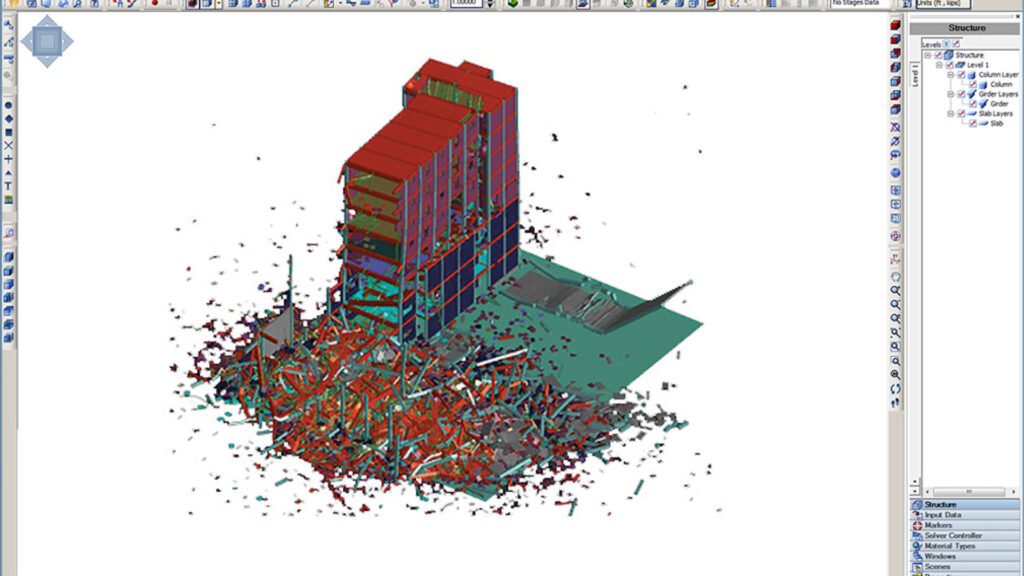Select the plus marker tool in left toolbar
Screen dimensions: 1024x576
click(x=9, y=159)
